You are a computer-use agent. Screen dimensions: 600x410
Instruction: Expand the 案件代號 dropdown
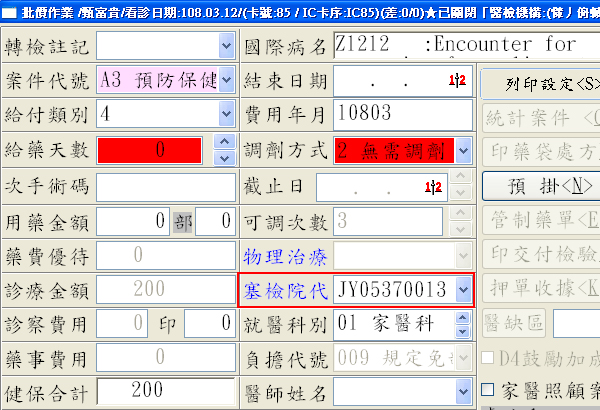point(225,80)
